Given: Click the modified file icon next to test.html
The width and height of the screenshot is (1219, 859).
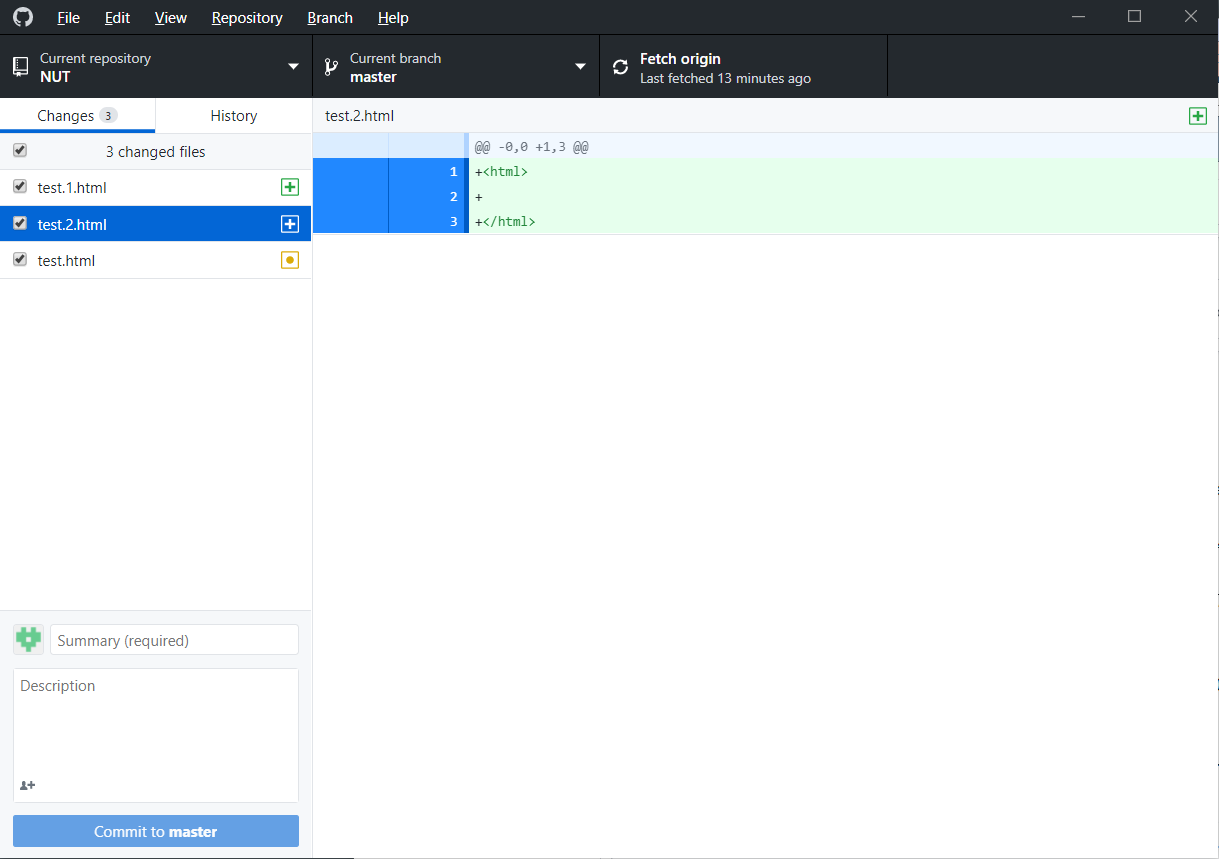Looking at the screenshot, I should [x=289, y=260].
